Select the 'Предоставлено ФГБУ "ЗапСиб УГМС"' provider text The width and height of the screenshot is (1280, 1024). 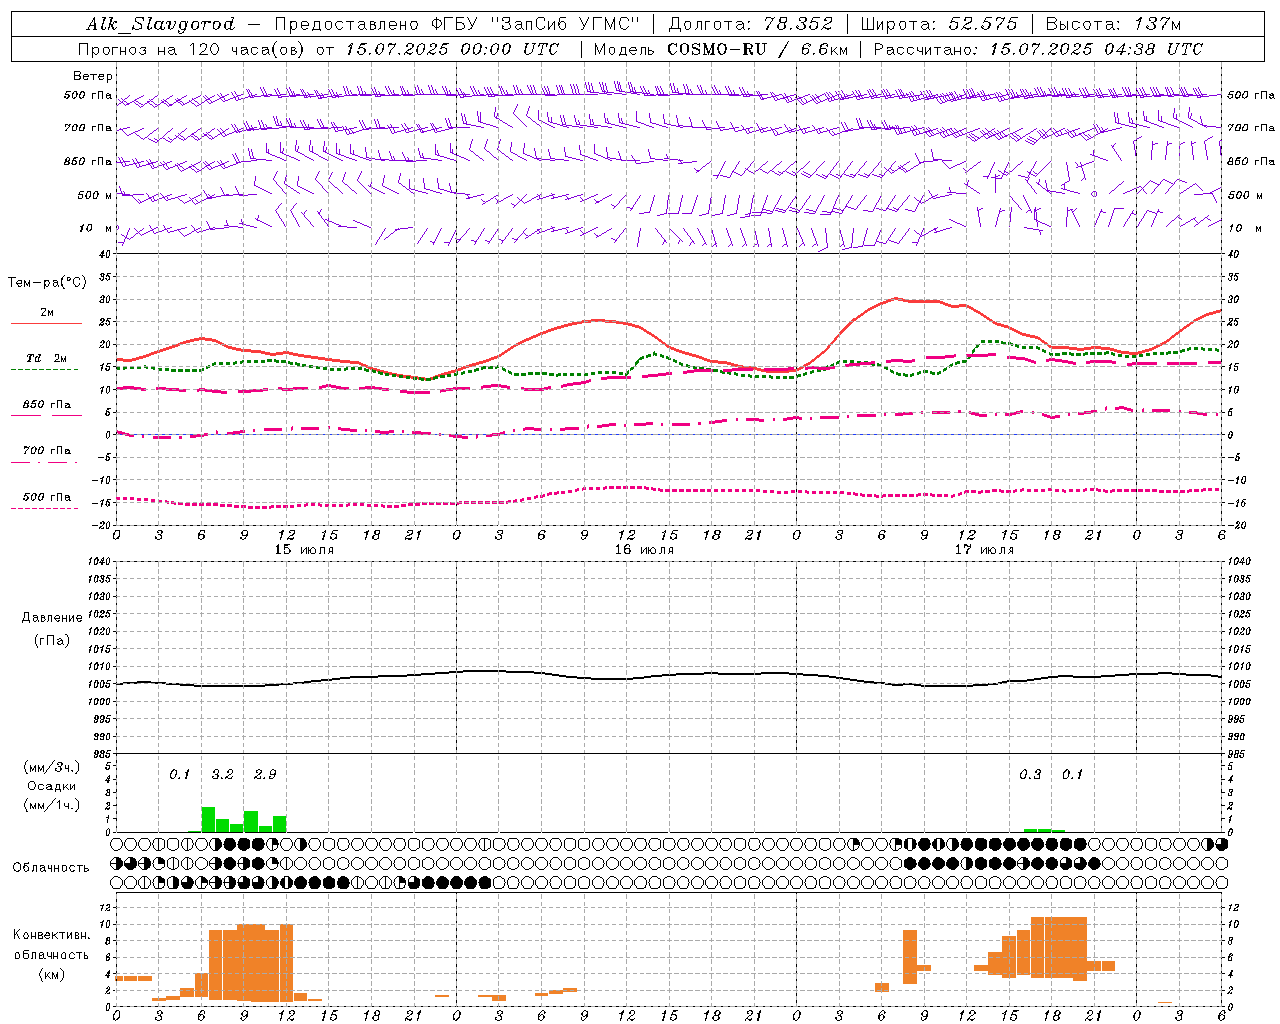pyautogui.click(x=456, y=24)
